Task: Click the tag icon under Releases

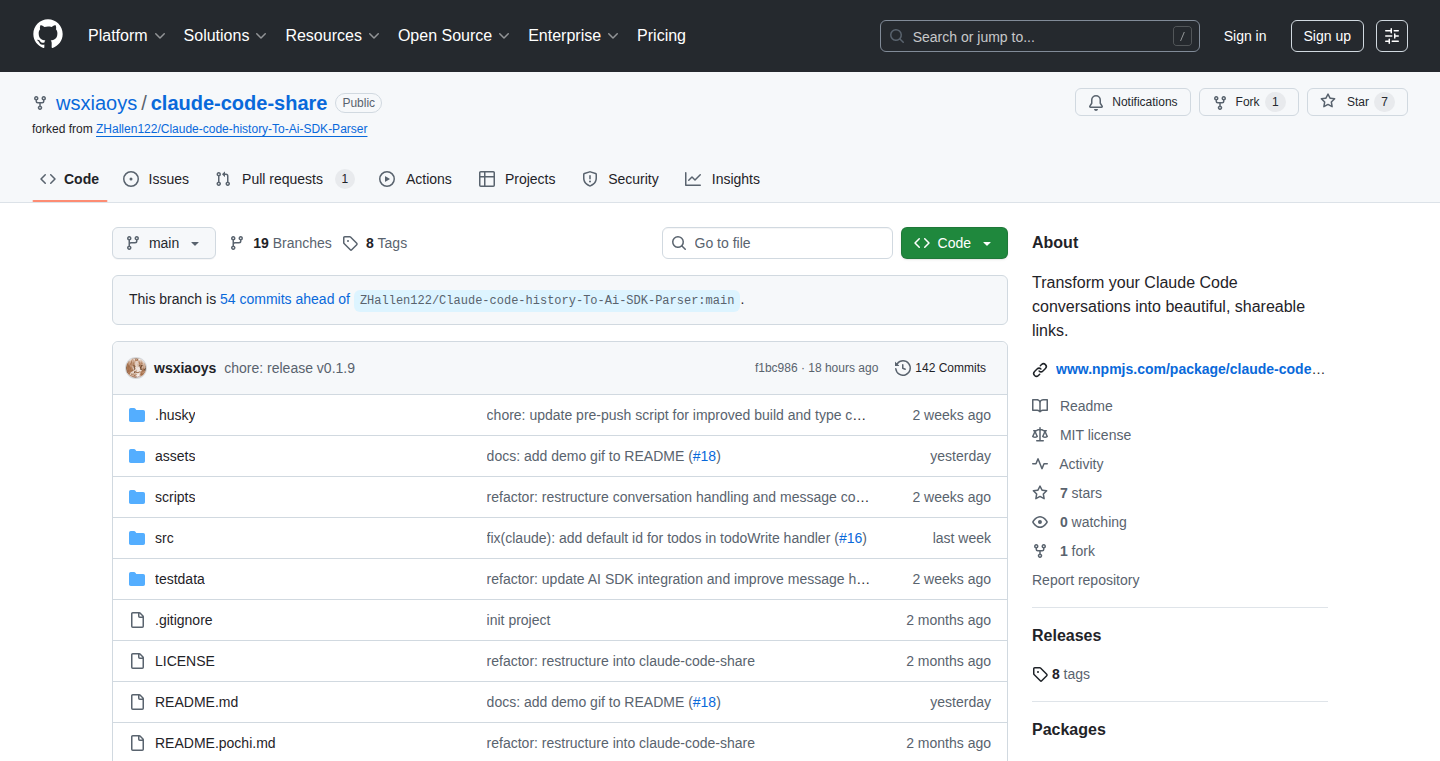Action: tap(1040, 675)
